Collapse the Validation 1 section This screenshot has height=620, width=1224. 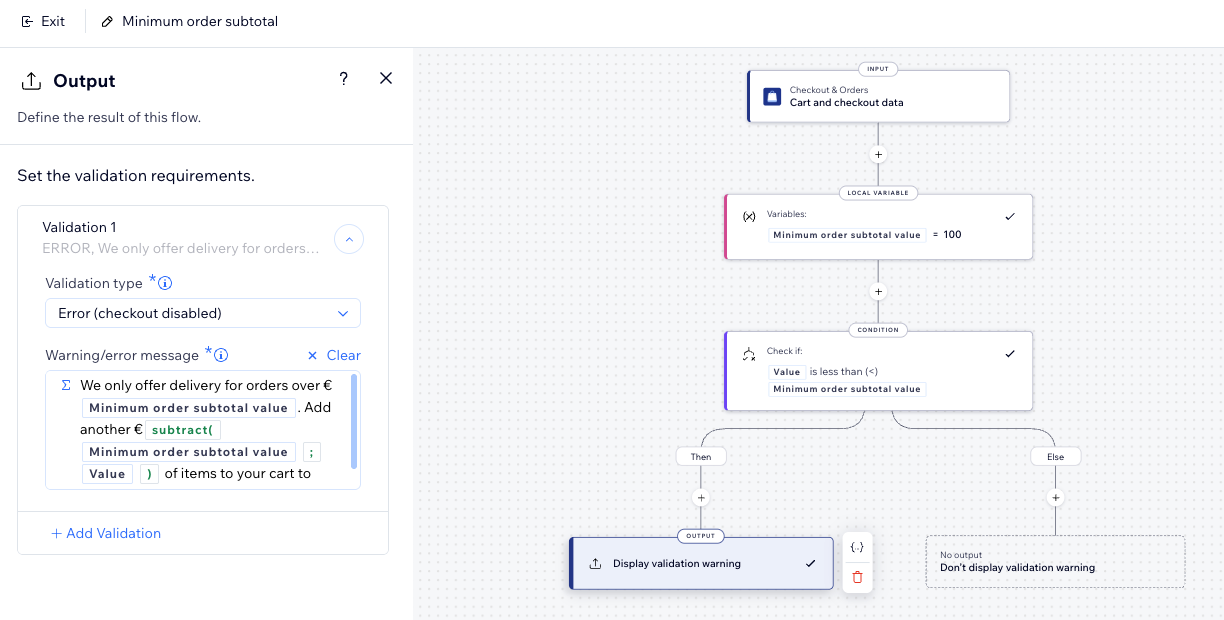click(349, 239)
